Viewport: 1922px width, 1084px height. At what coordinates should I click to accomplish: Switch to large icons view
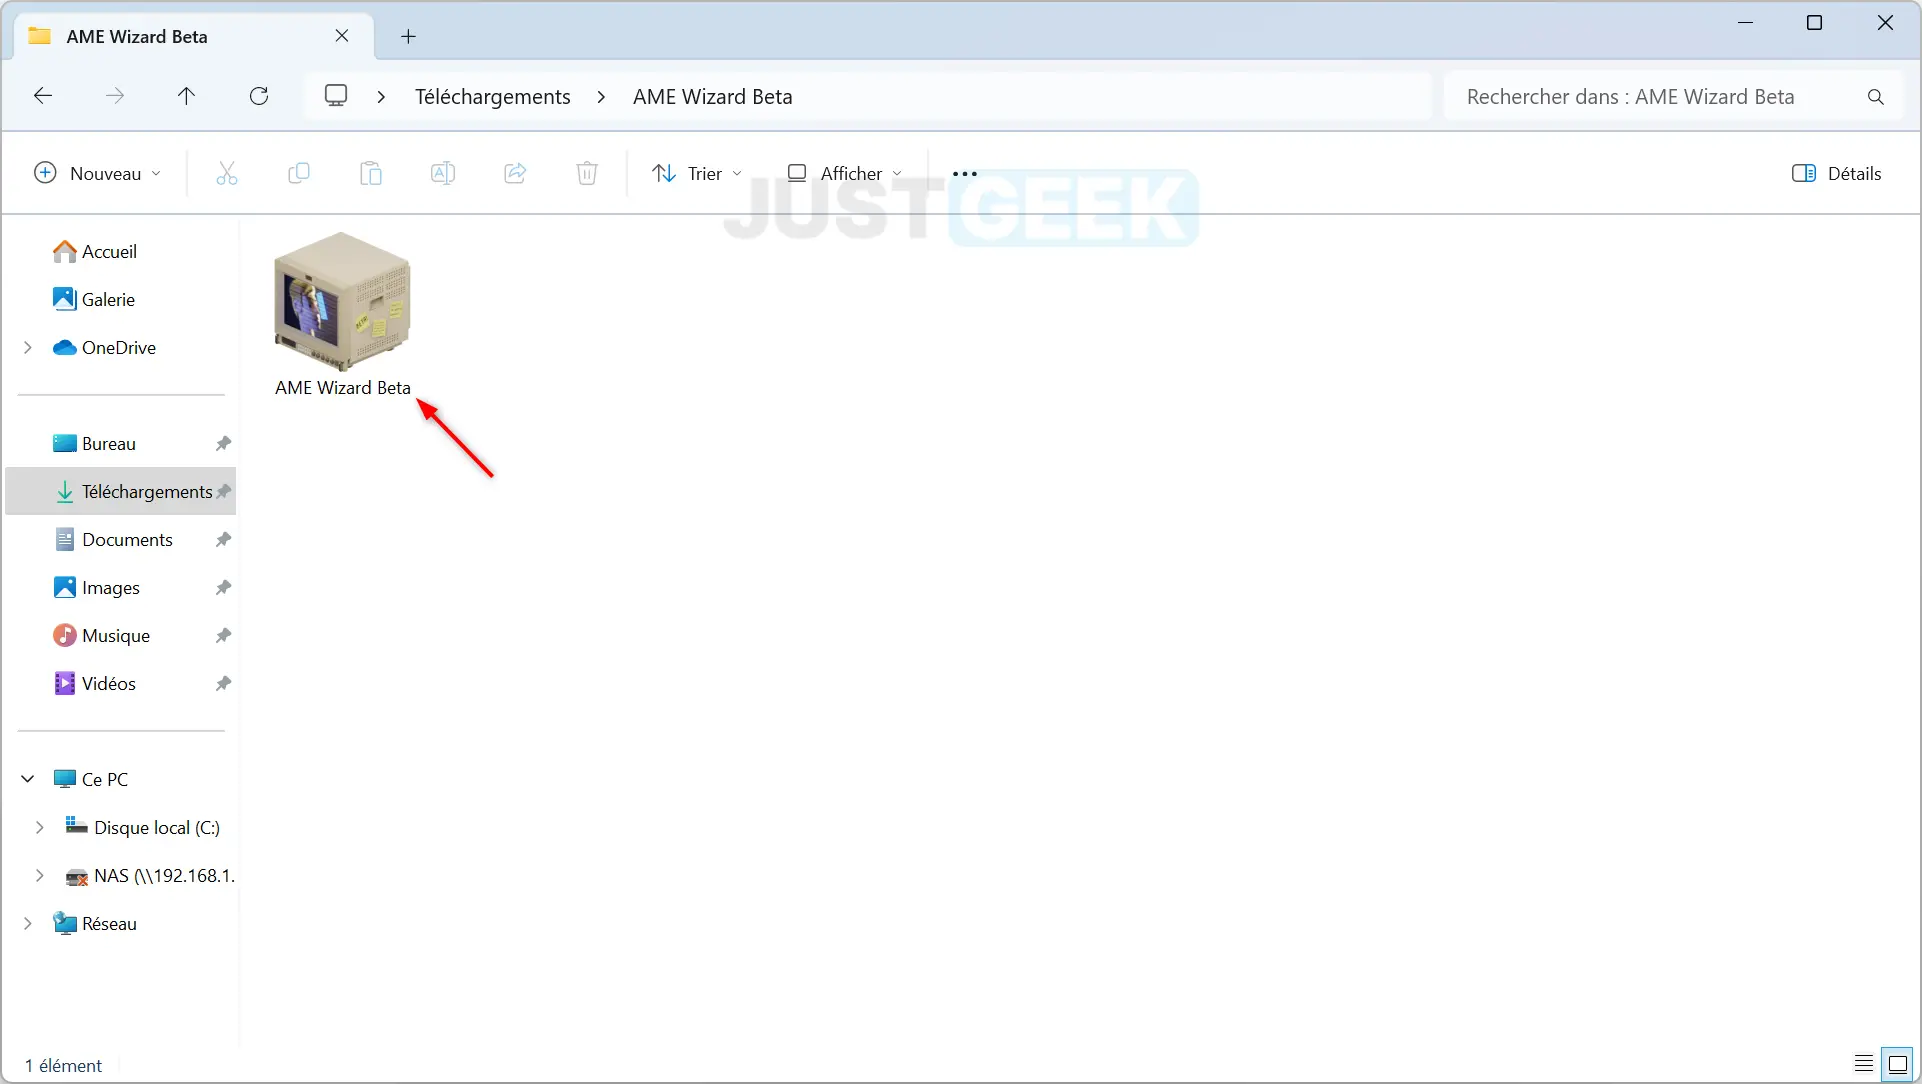tap(1897, 1064)
